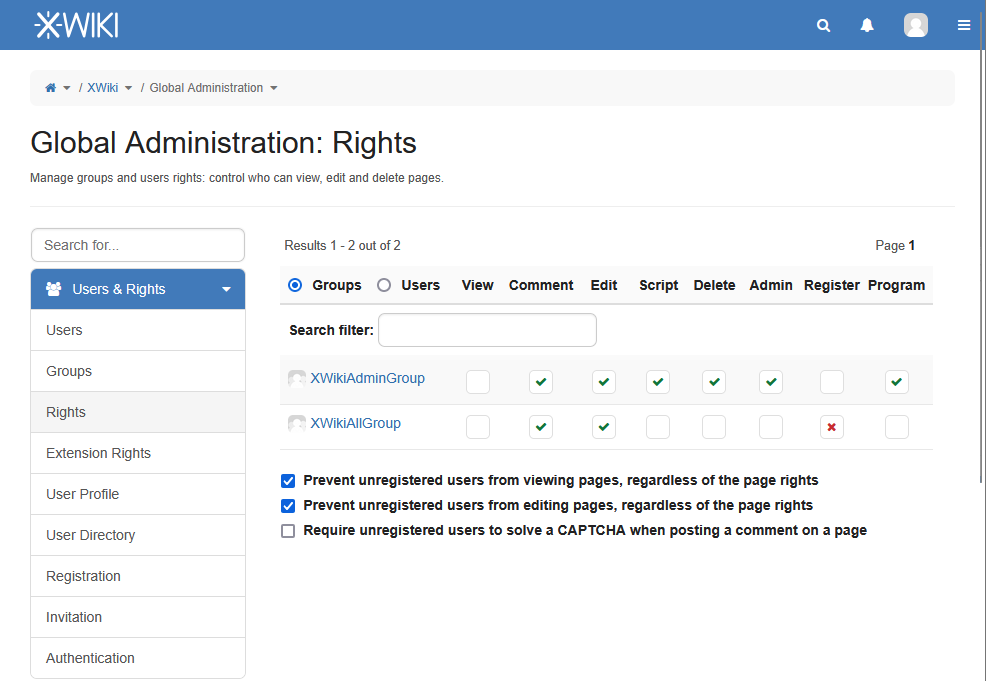Toggle Edit right for XWikiAllGroup

(x=604, y=427)
